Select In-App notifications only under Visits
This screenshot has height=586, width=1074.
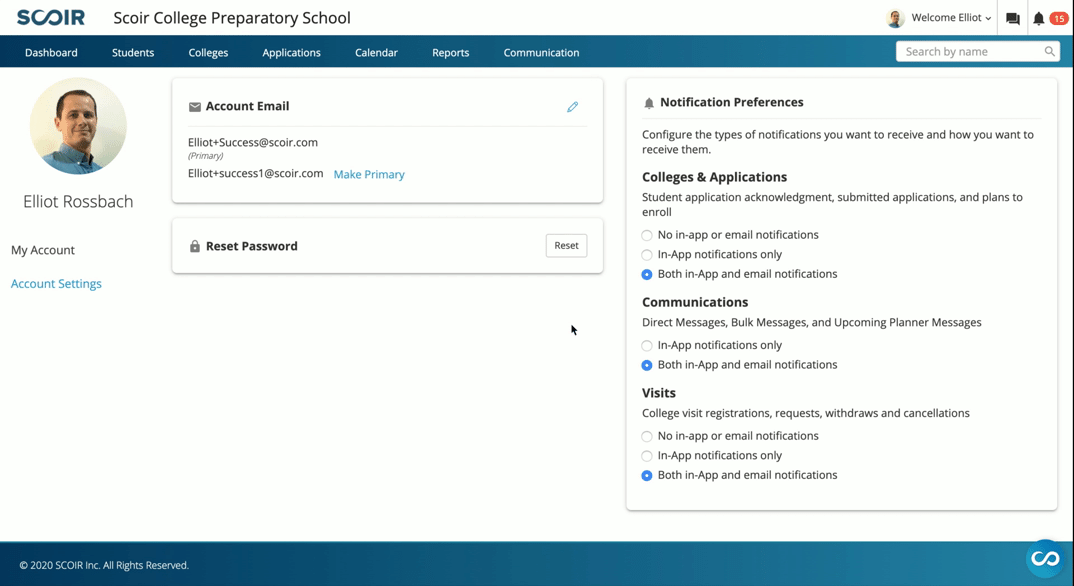[647, 456]
